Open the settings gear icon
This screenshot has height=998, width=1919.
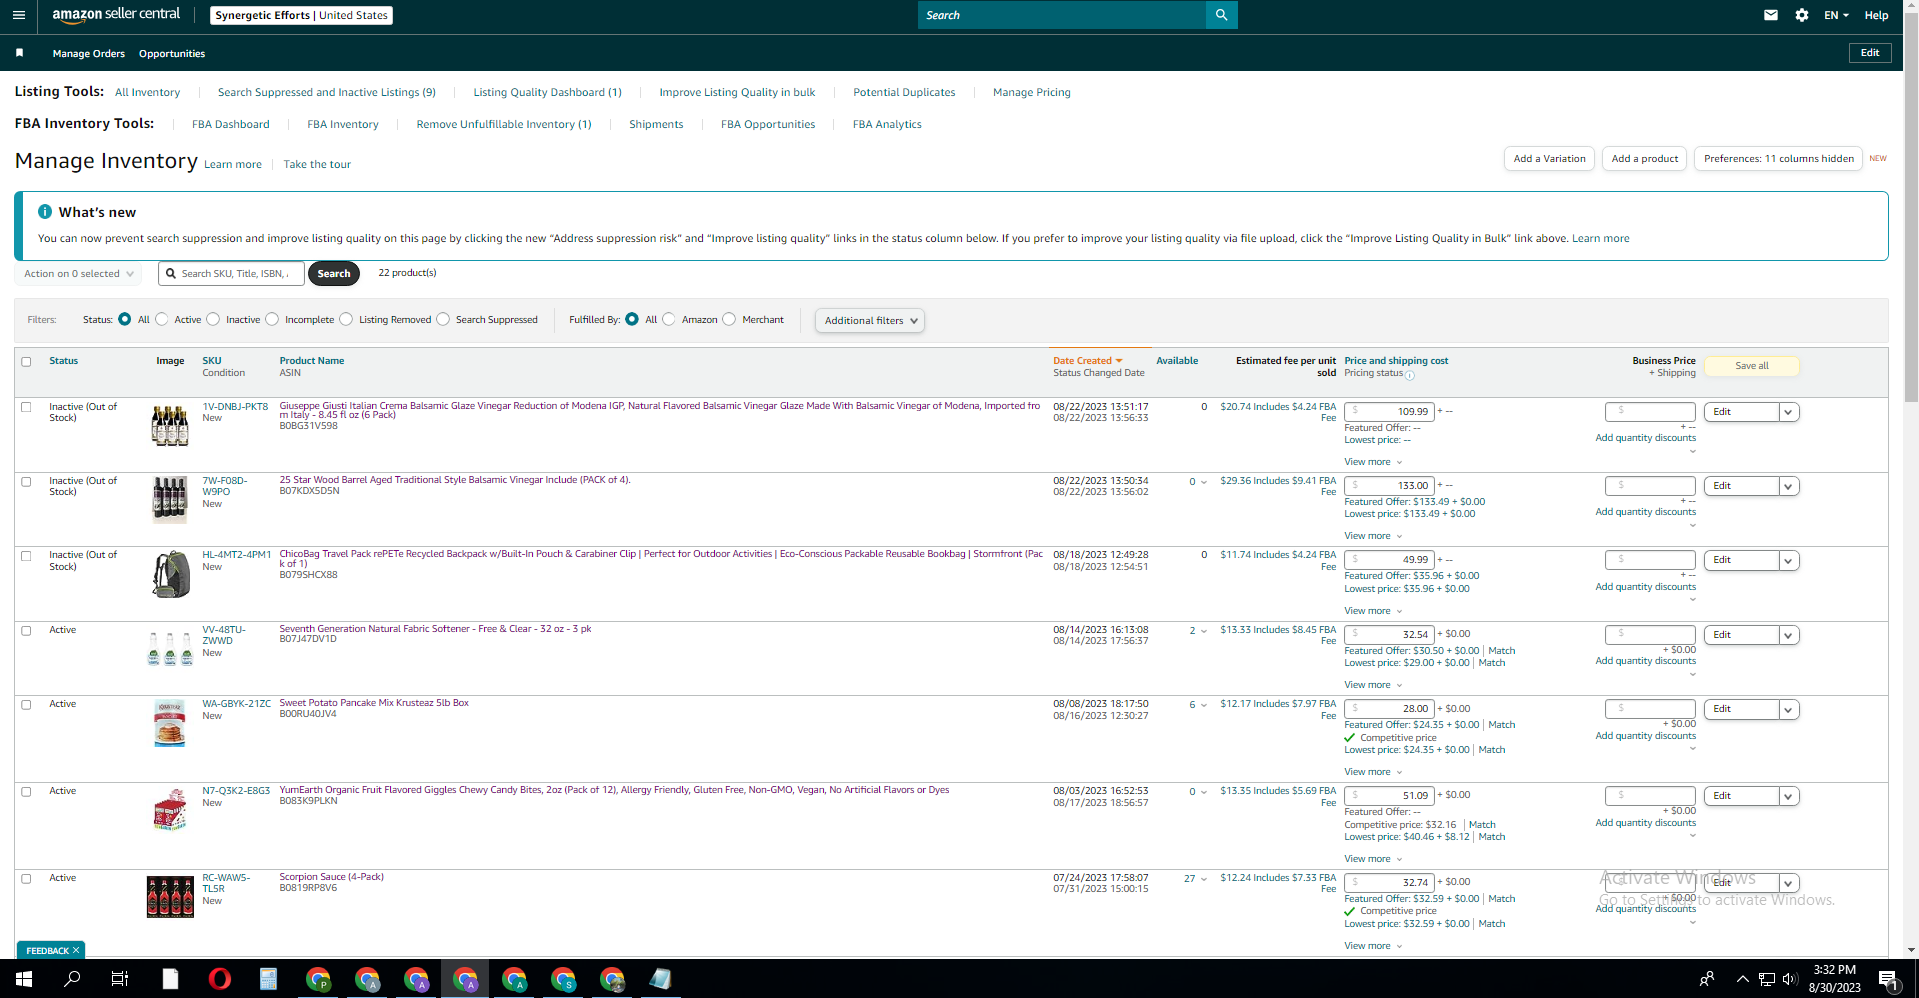point(1801,15)
